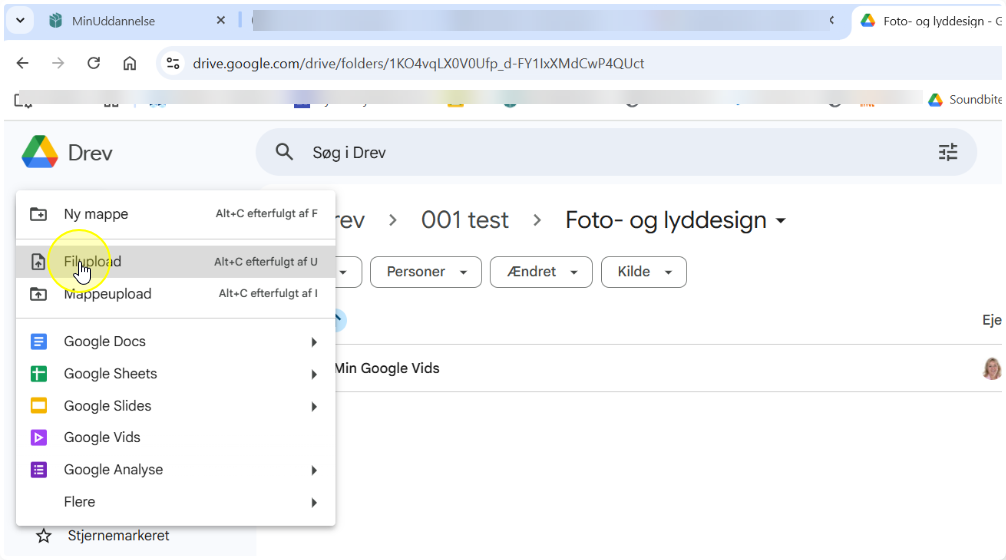Click the owner avatar for Min Google Vids

(991, 368)
